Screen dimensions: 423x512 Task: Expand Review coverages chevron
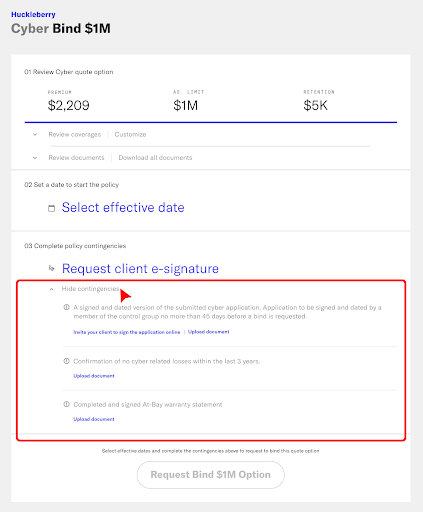[x=35, y=135]
